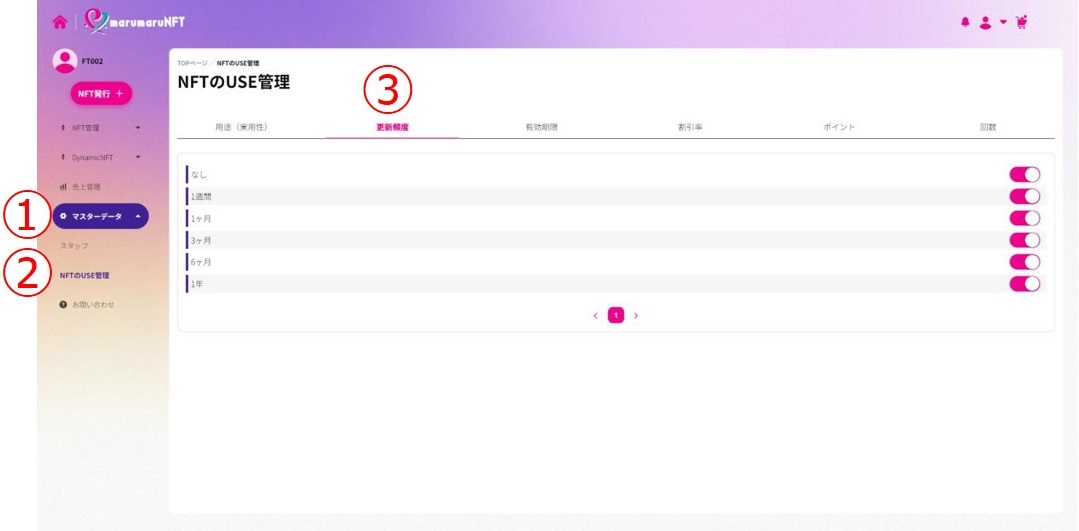Click the FT002 profile avatar
The width and height of the screenshot is (1079, 531).
point(65,61)
